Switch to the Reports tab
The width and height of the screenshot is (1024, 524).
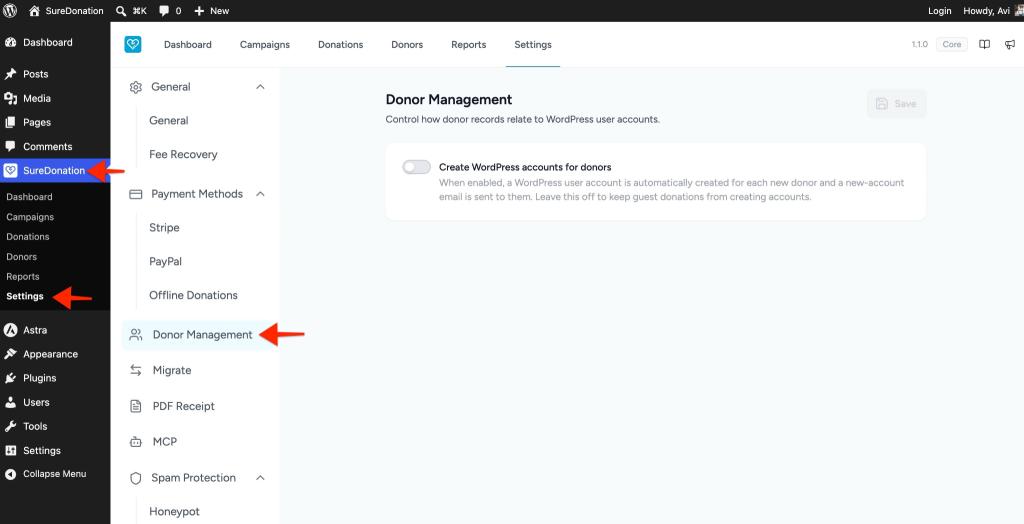[468, 44]
